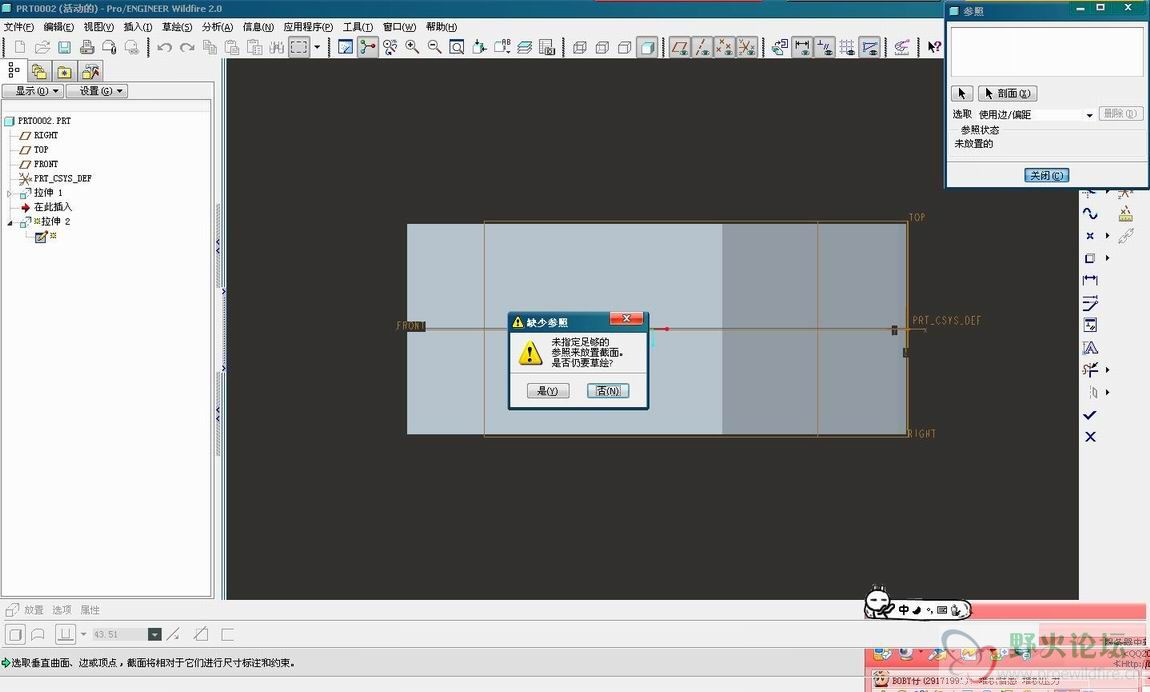The image size is (1150, 692).
Task: Toggle shaded display mode
Action: coord(647,47)
